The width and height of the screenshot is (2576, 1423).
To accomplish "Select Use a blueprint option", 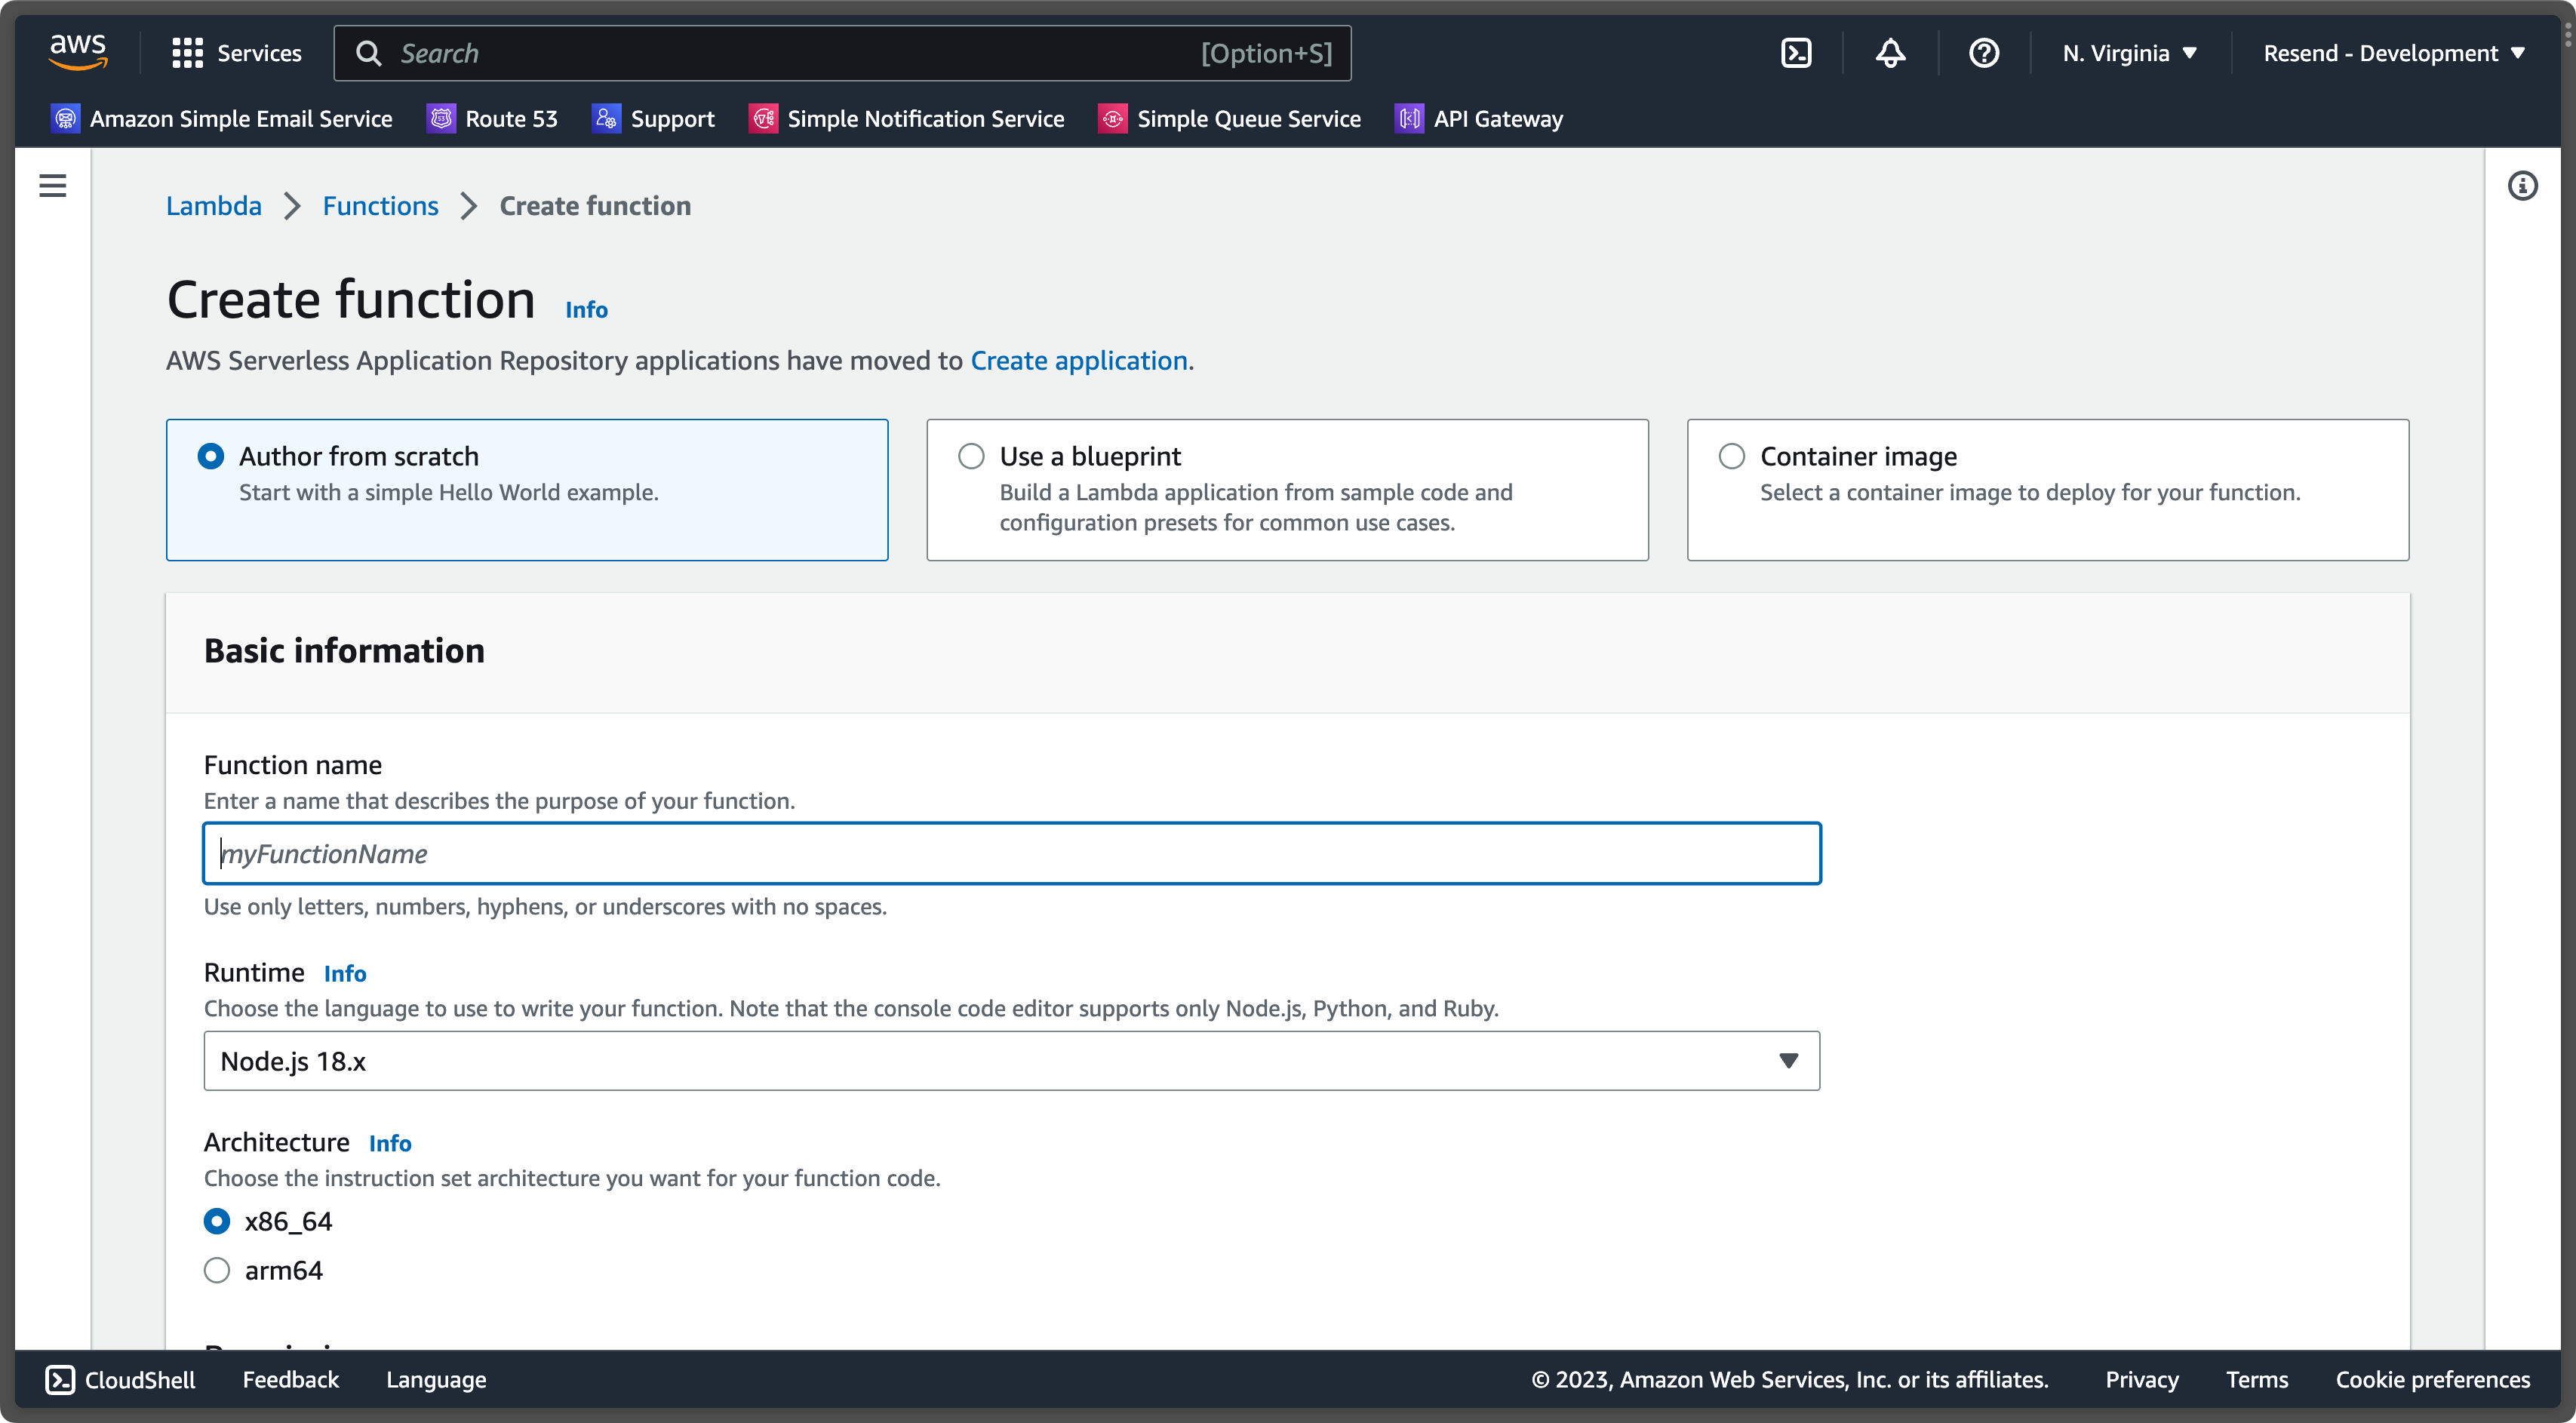I will [x=971, y=456].
